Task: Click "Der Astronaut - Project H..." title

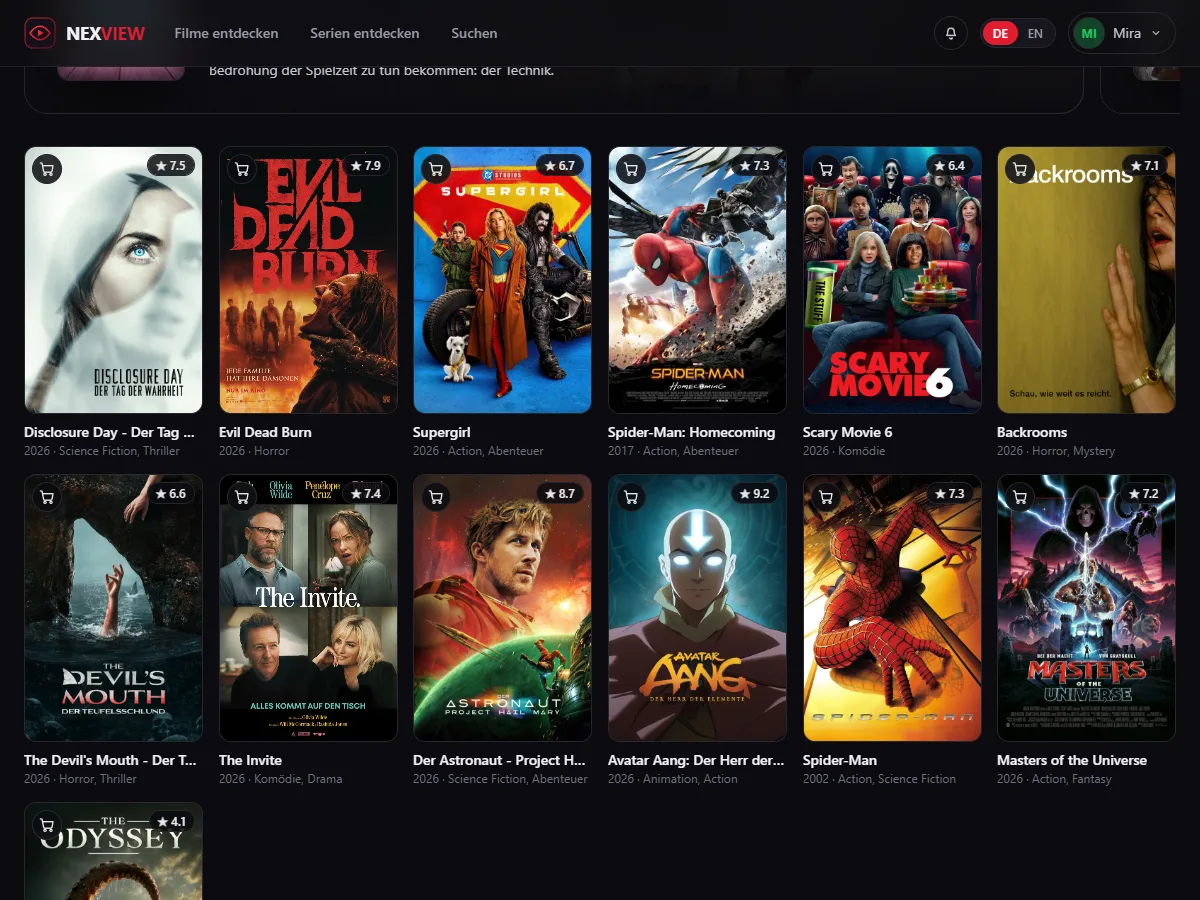Action: click(500, 760)
